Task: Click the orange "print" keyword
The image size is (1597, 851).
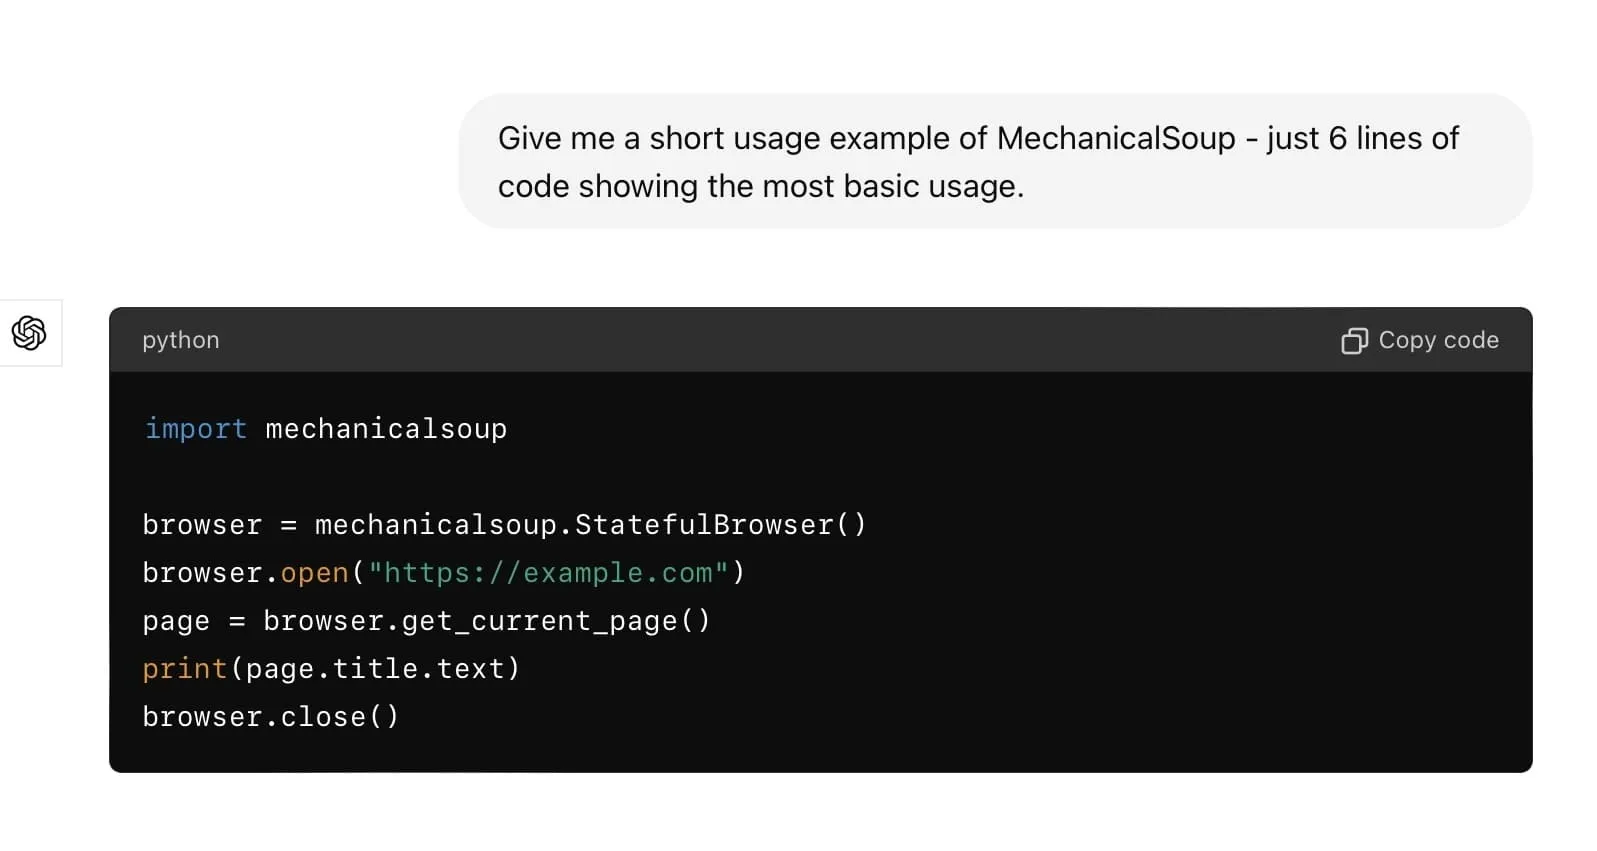Action: (185, 669)
